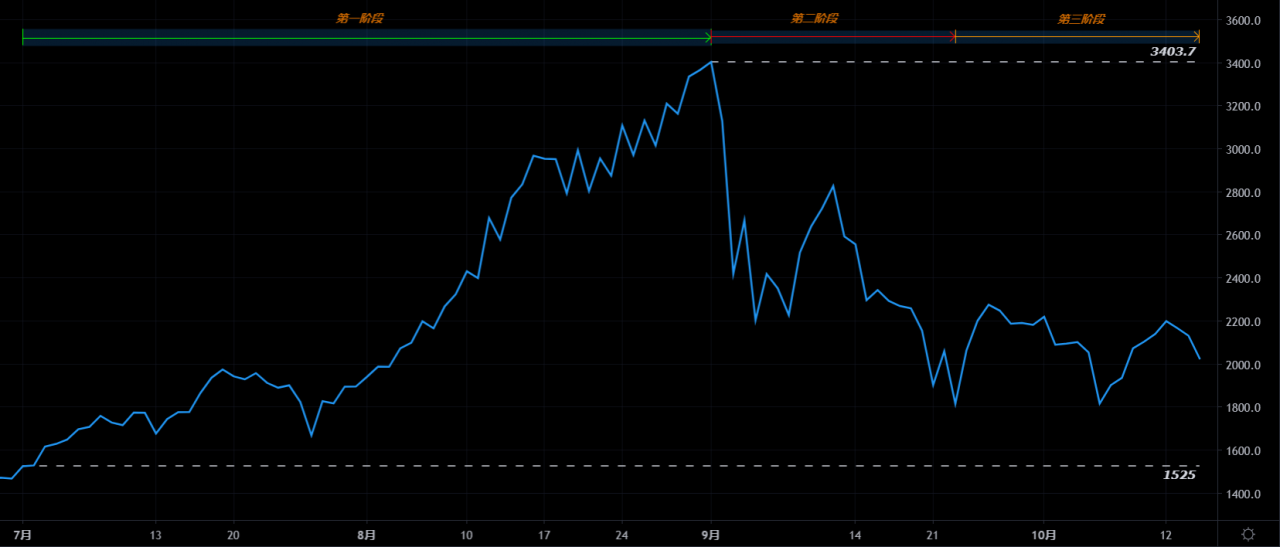Click the blue price line's highest peak

pos(711,62)
